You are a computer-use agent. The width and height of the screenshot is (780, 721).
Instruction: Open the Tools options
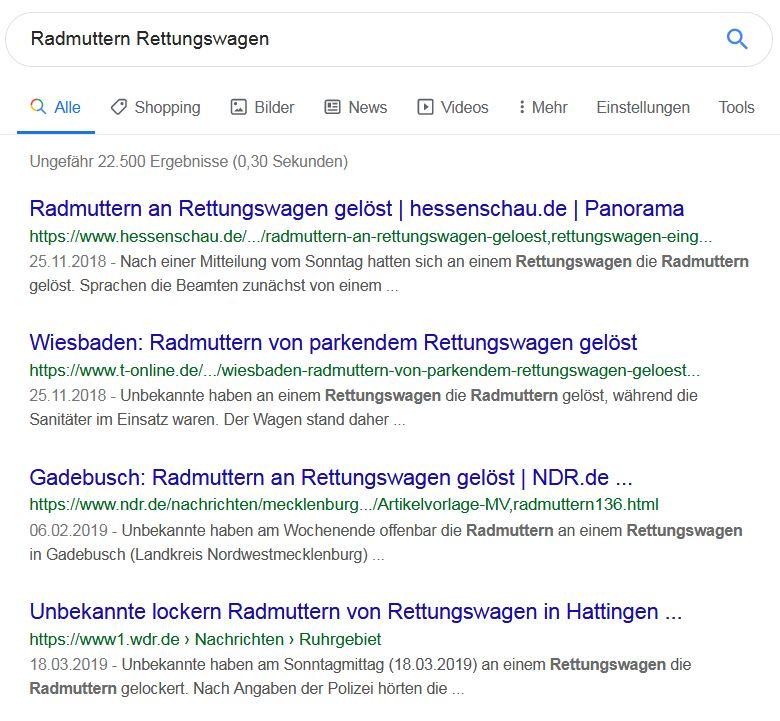click(736, 107)
